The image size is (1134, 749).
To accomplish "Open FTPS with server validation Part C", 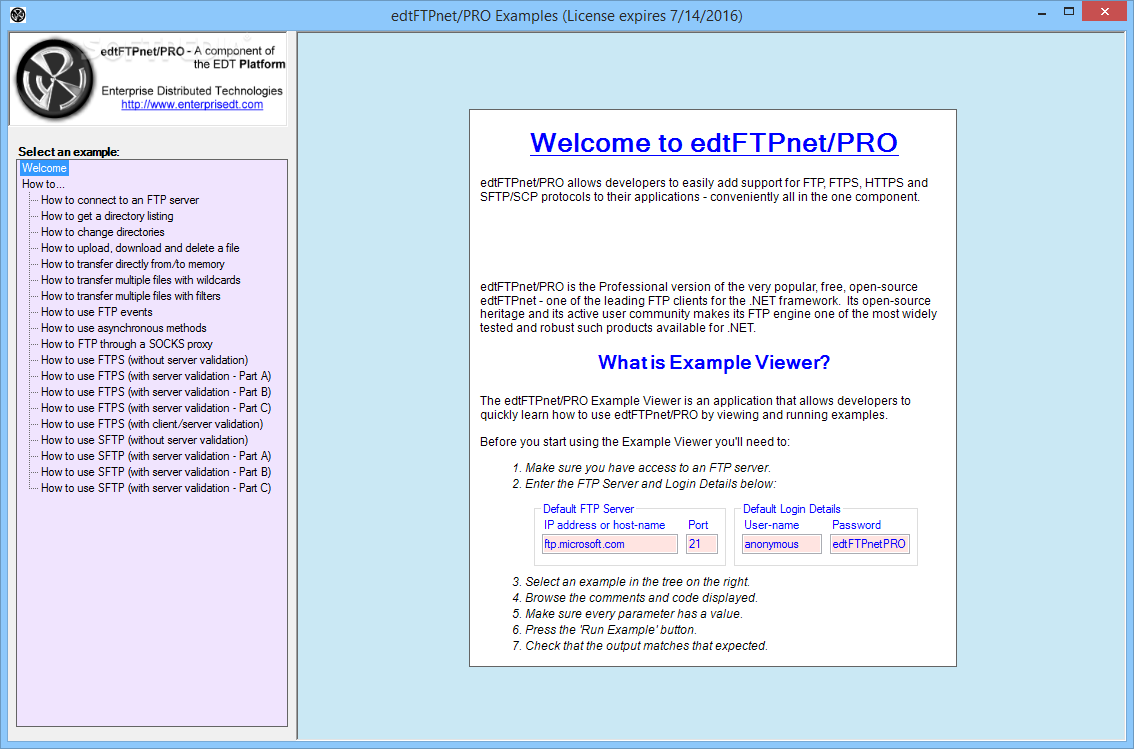I will [156, 408].
